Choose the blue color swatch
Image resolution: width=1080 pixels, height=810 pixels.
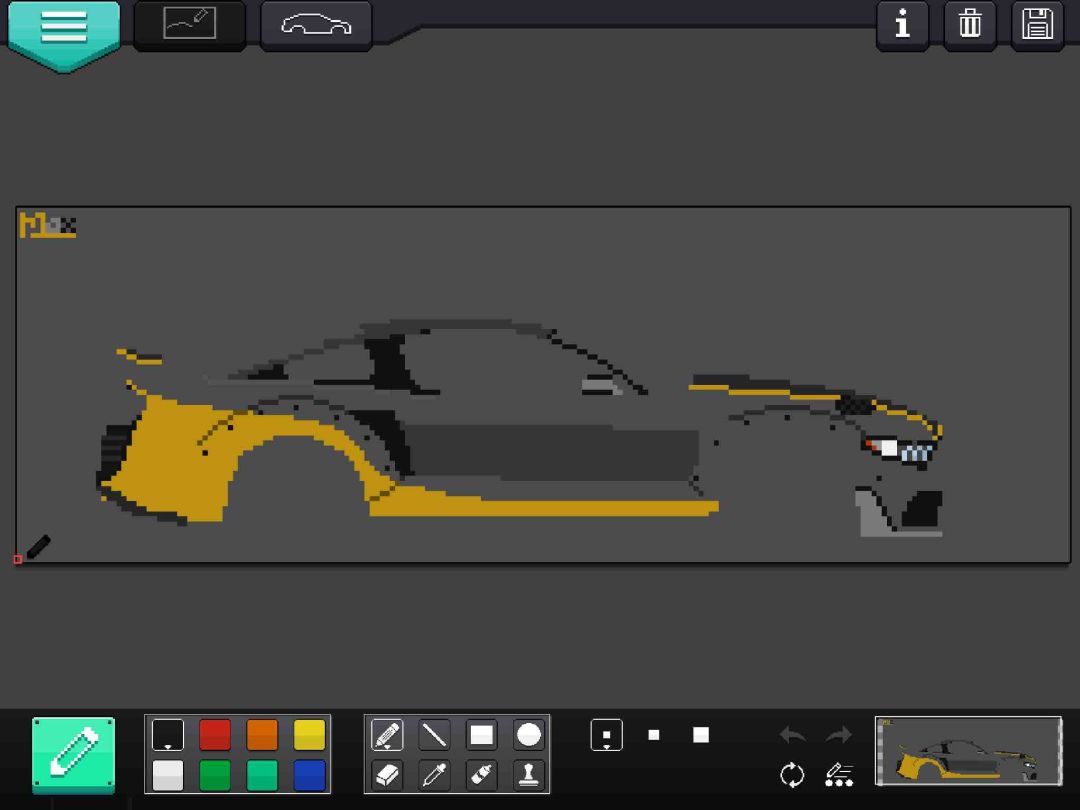tap(309, 776)
